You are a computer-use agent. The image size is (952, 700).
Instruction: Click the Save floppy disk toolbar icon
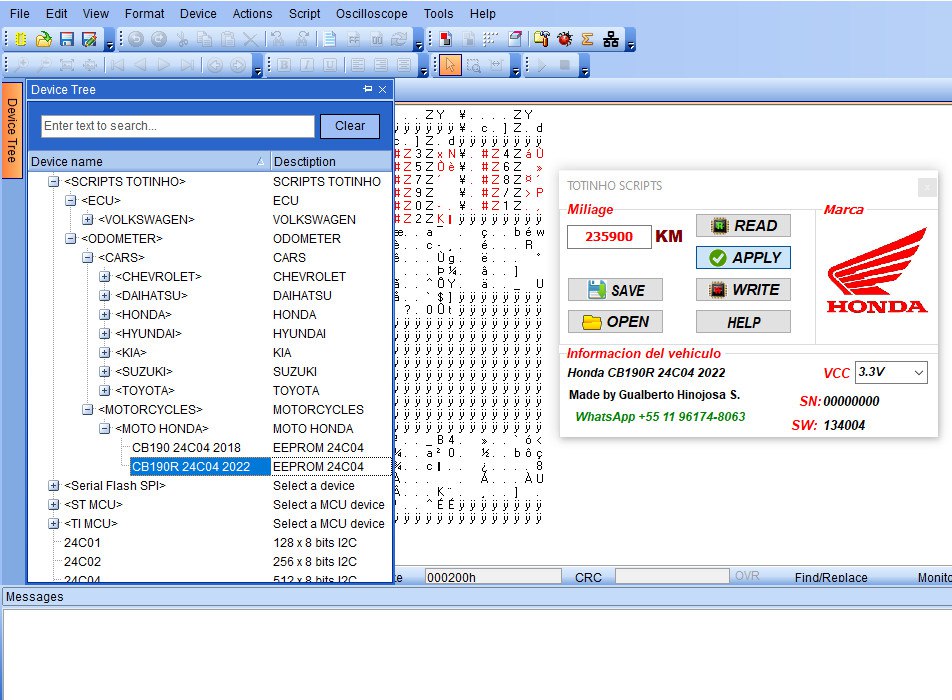(x=66, y=39)
